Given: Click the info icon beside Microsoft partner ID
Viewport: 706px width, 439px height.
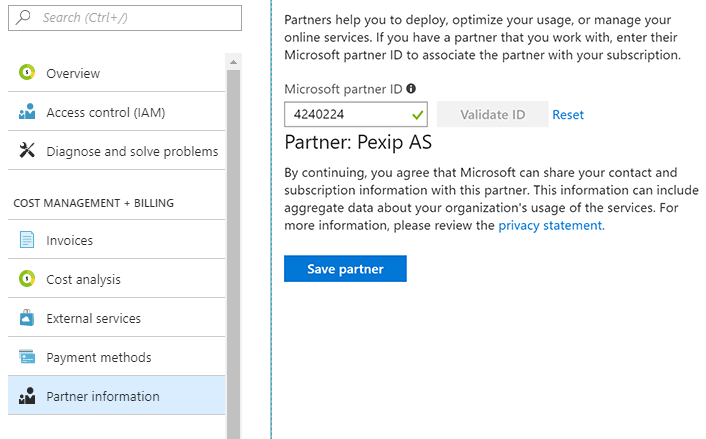Looking at the screenshot, I should pyautogui.click(x=411, y=89).
